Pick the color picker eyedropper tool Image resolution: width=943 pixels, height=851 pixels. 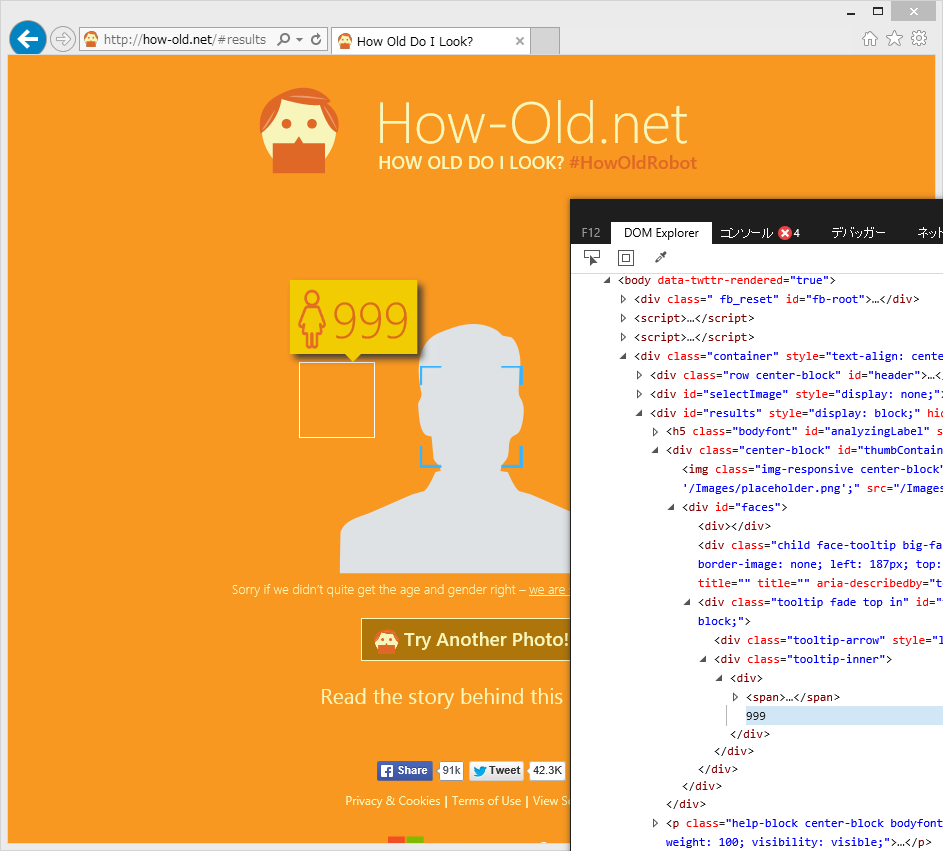coord(659,257)
